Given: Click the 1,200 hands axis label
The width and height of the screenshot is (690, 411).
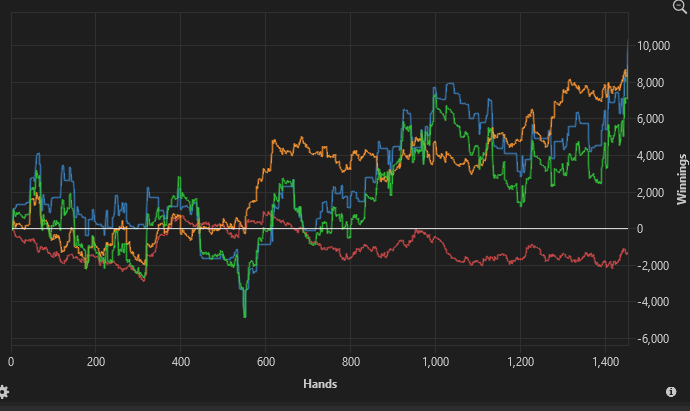Looking at the screenshot, I should [x=521, y=362].
